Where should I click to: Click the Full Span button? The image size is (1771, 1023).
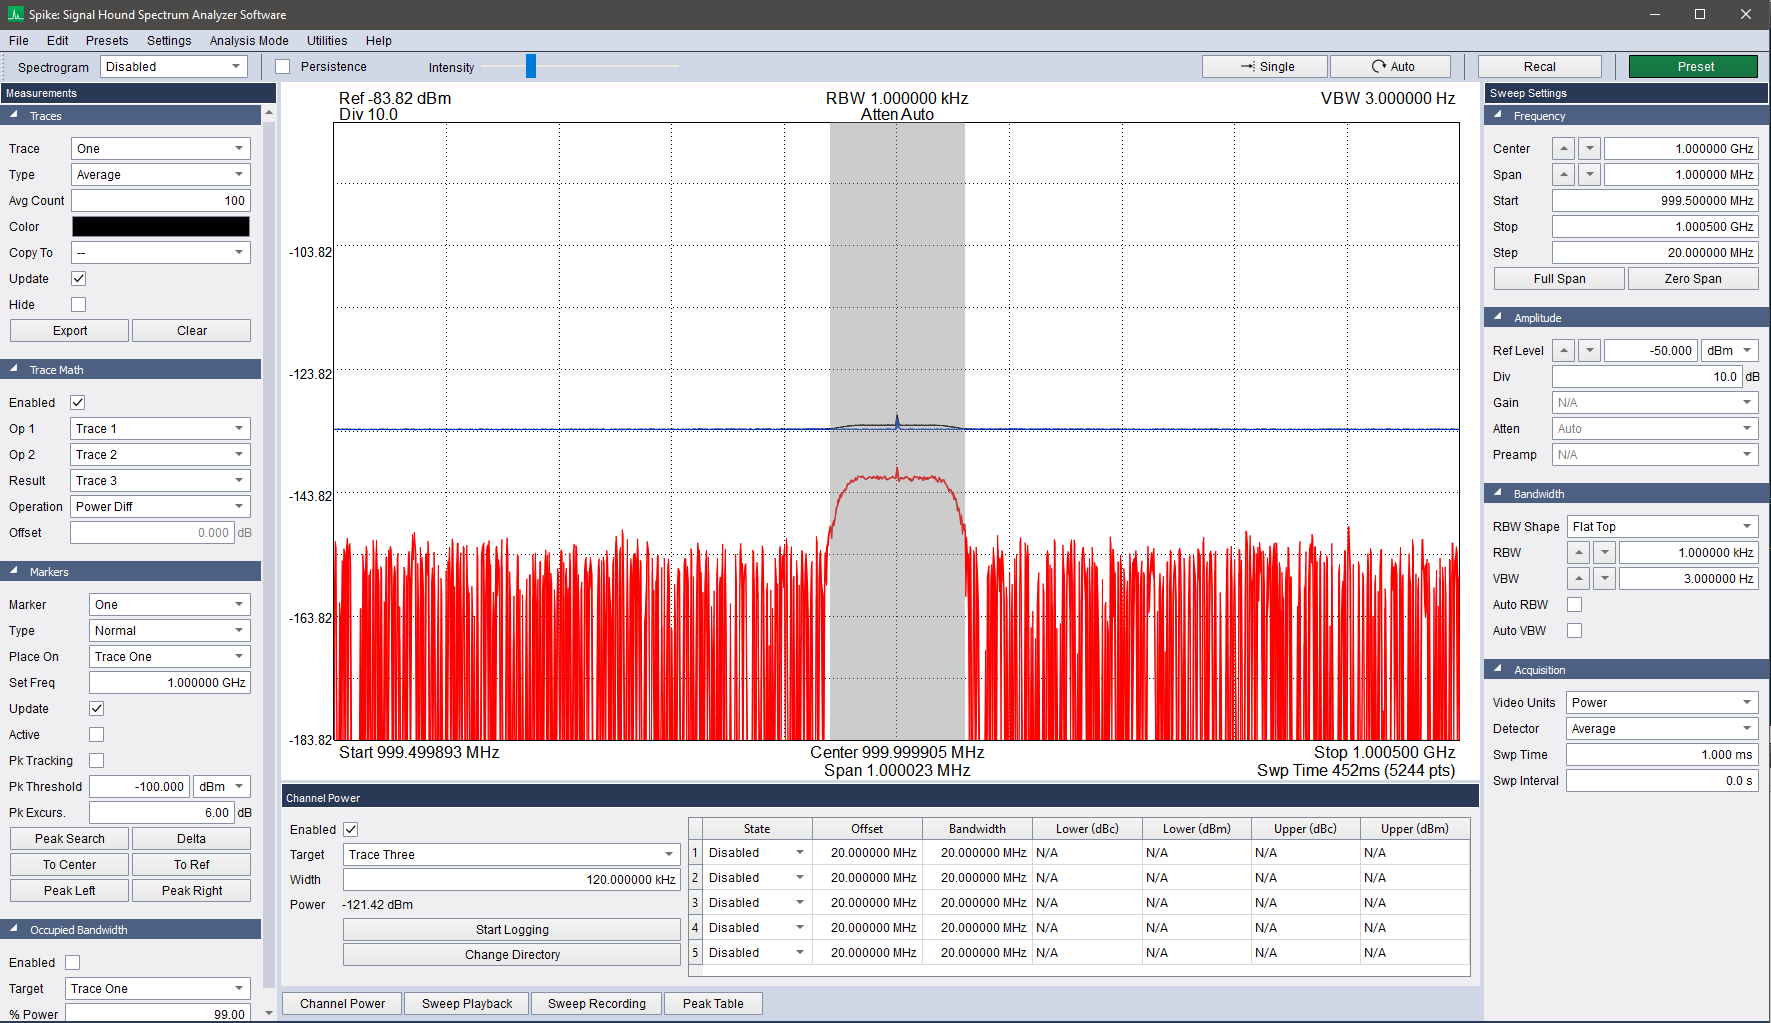click(1560, 279)
